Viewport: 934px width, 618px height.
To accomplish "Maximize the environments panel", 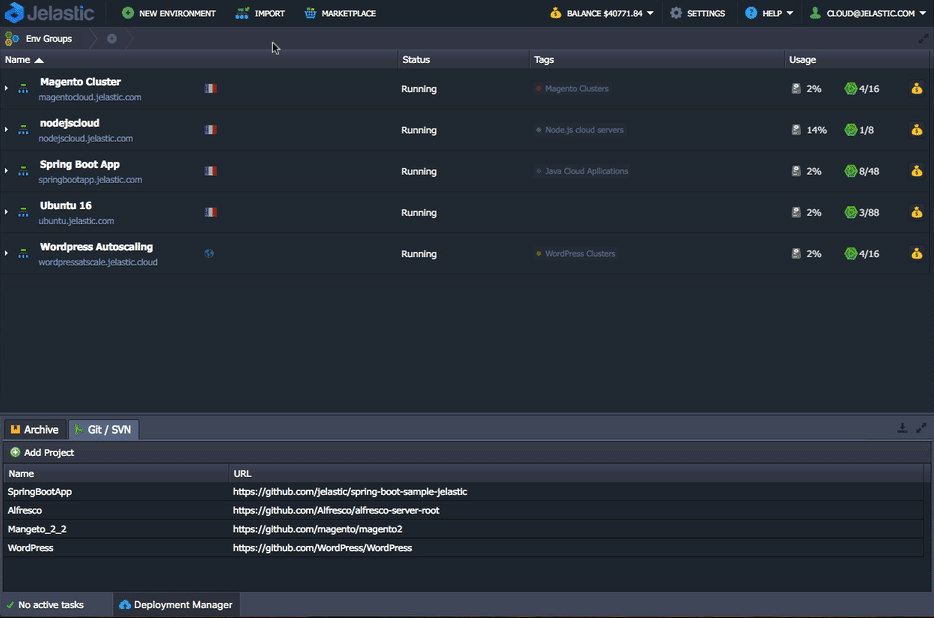I will [x=923, y=39].
